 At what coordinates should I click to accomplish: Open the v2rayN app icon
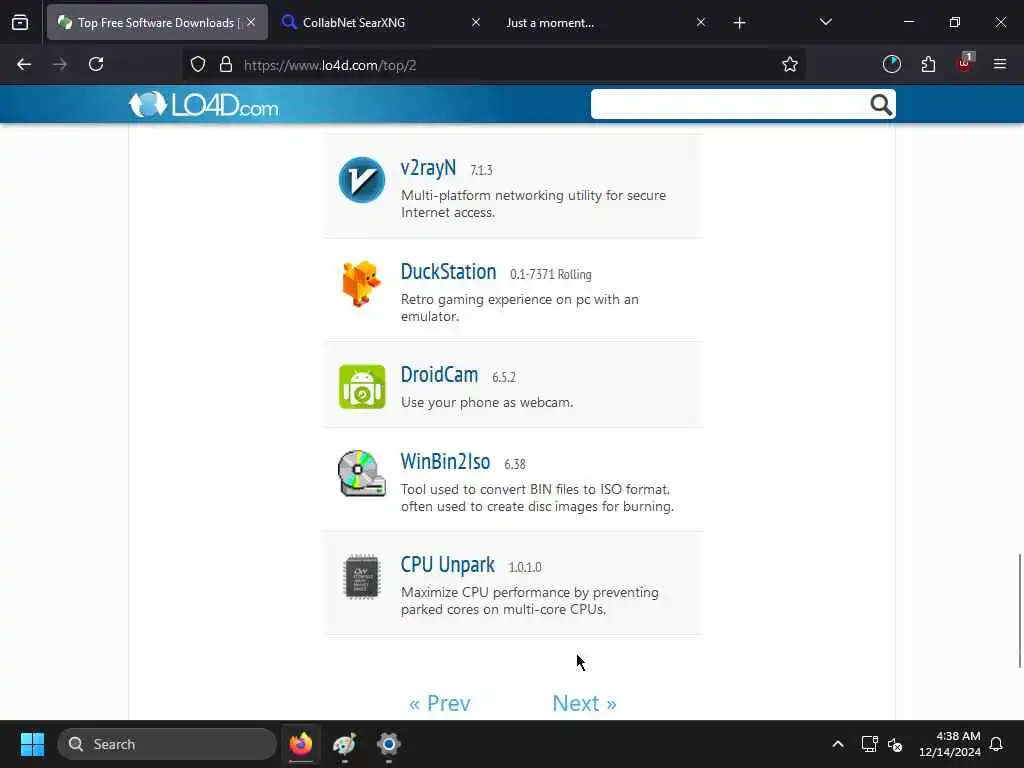pyautogui.click(x=362, y=180)
